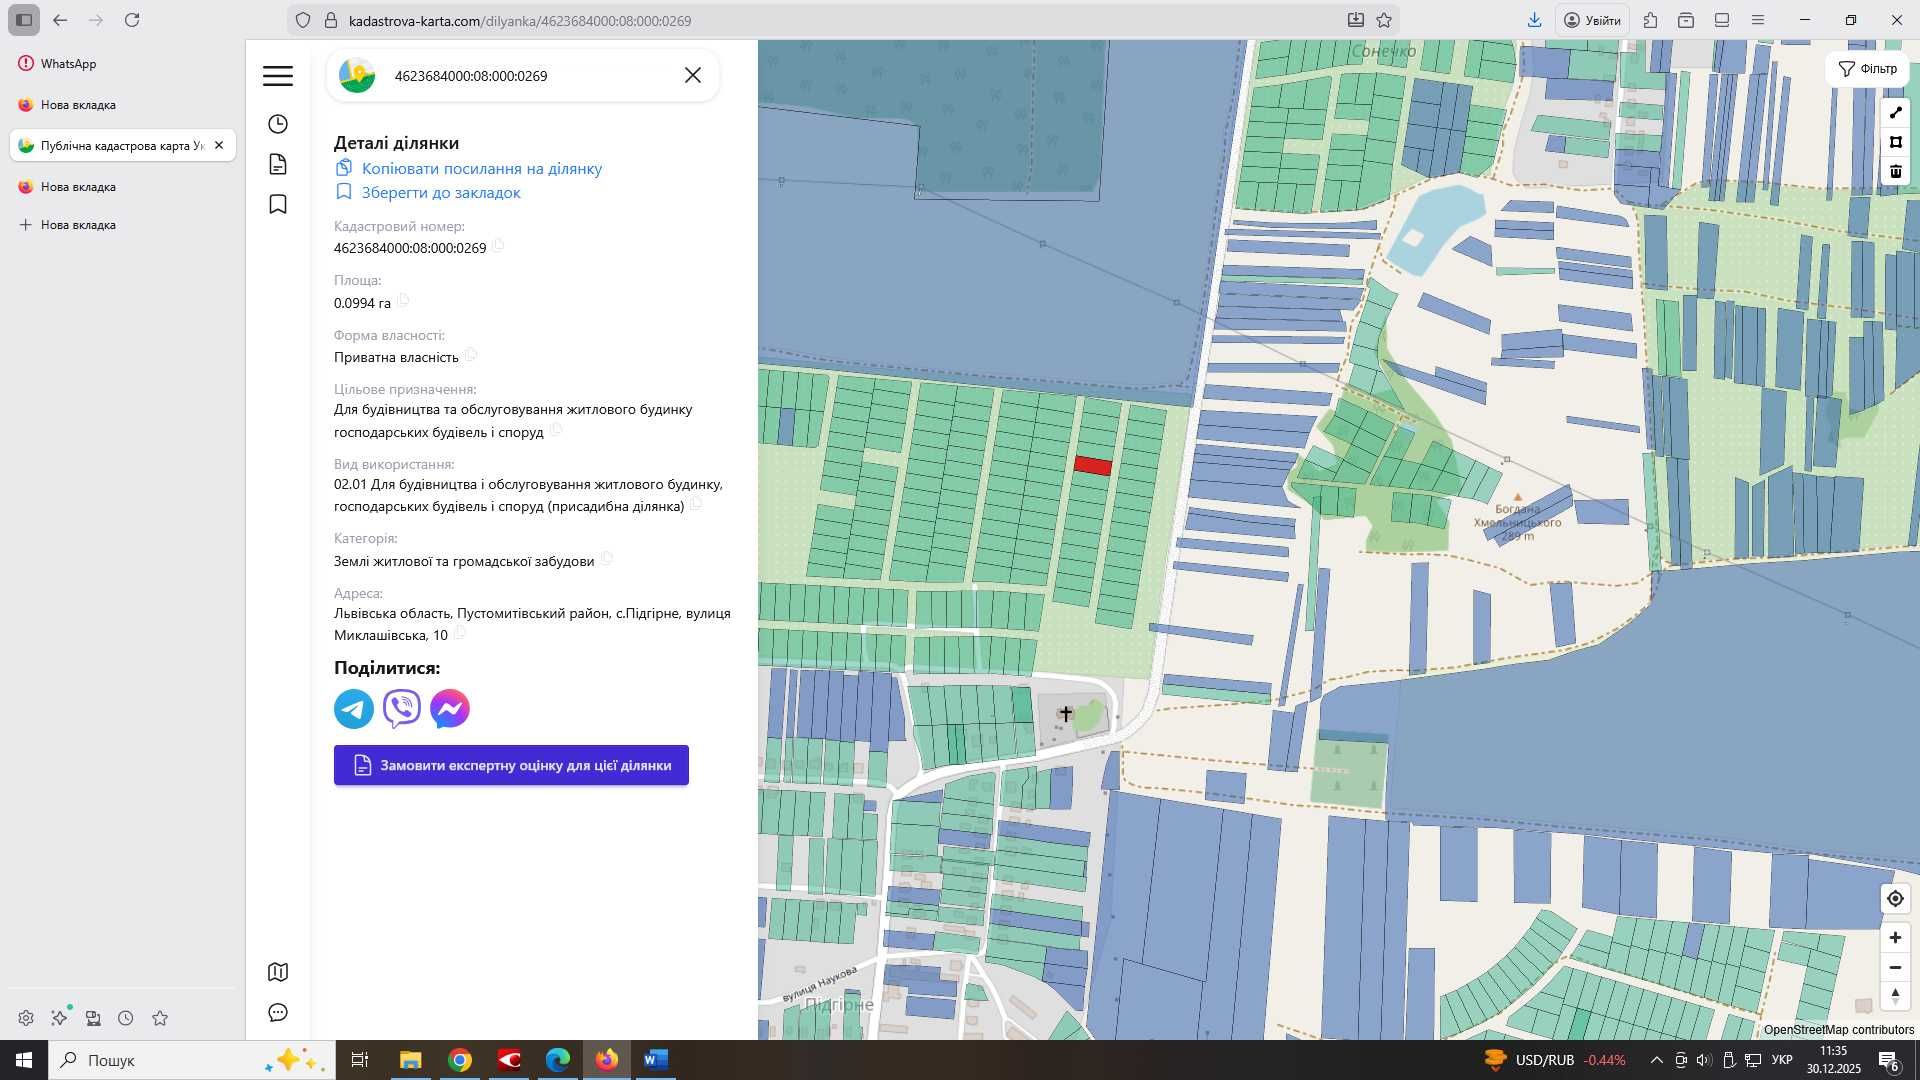
Task: Zoom out on the map
Action: 1895,967
